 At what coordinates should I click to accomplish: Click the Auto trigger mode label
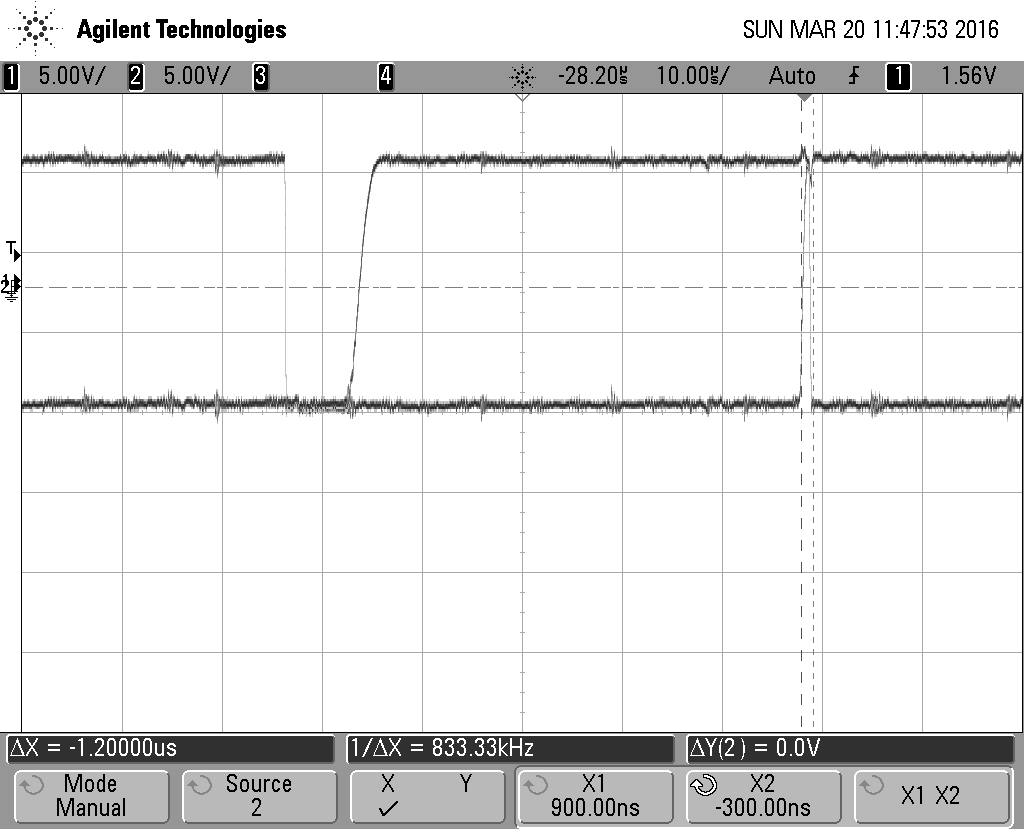[792, 76]
